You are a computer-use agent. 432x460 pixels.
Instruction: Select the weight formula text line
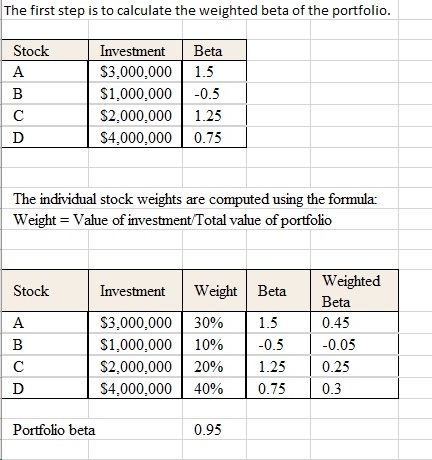(x=172, y=220)
